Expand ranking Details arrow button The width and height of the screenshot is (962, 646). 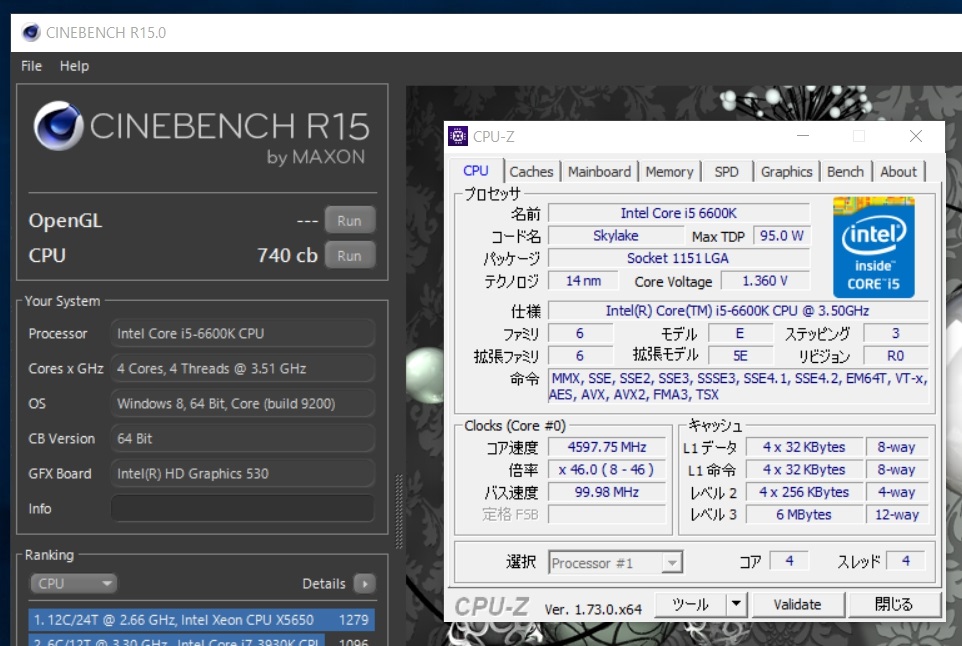point(365,583)
